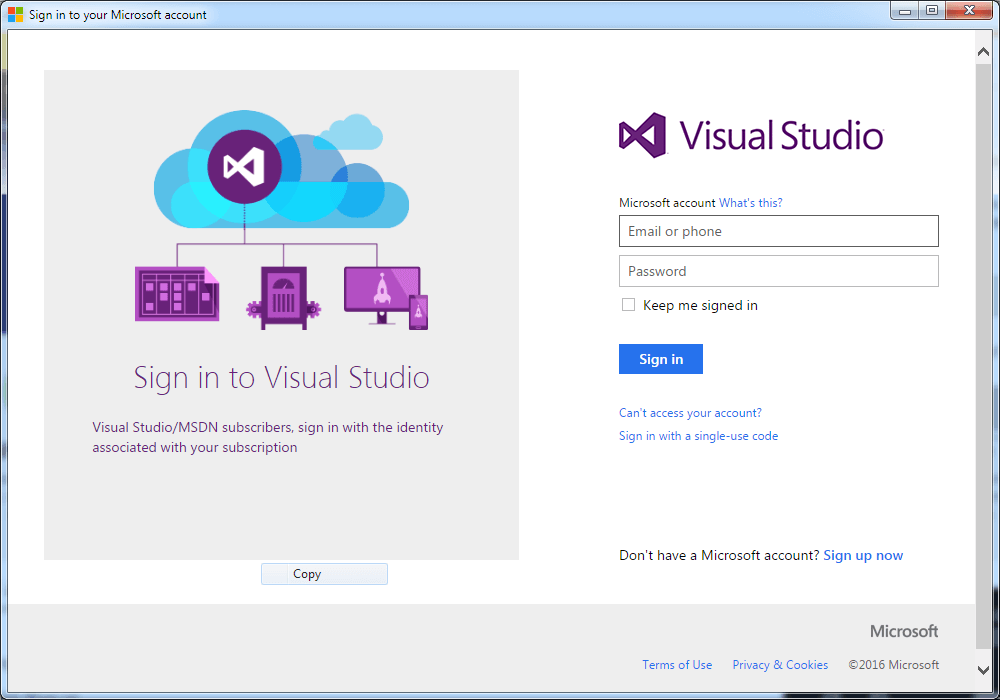Image resolution: width=1000 pixels, height=700 pixels.
Task: Click the Microsoft four-color logo in title bar
Action: pyautogui.click(x=15, y=14)
